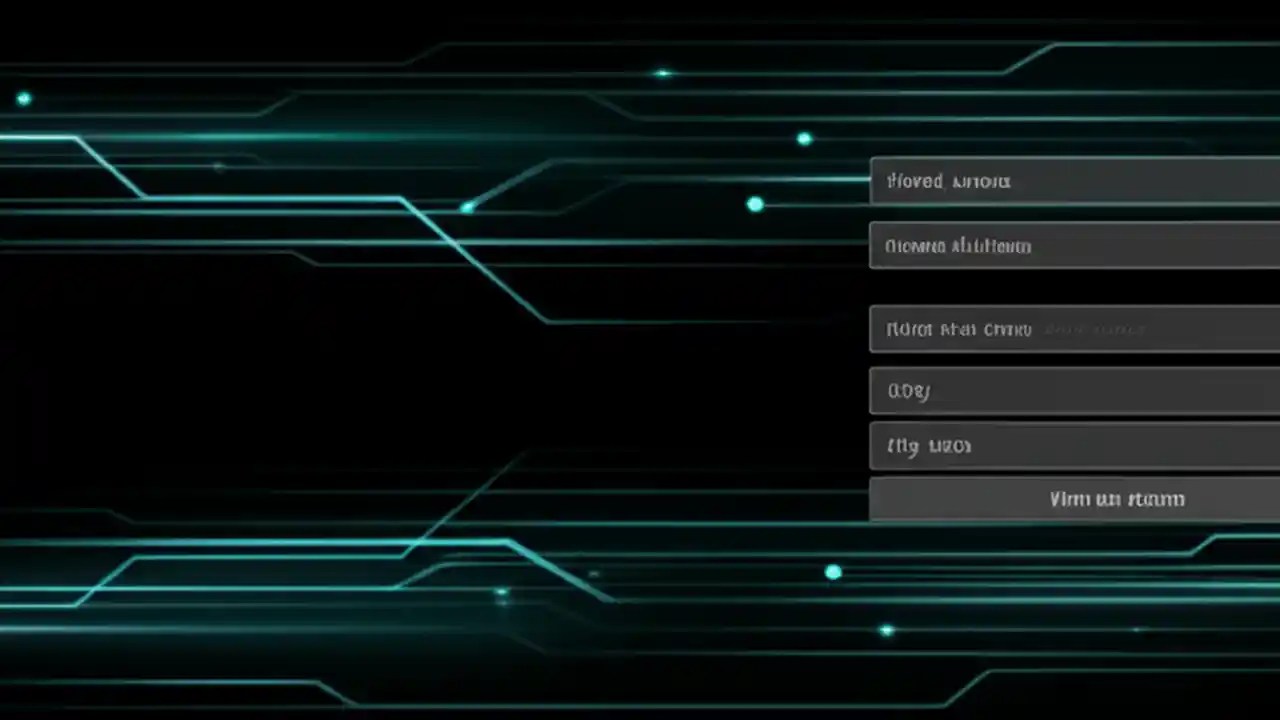Click the fourth grey bar in the menu stack
This screenshot has height=720, width=1280.
pos(1070,390)
